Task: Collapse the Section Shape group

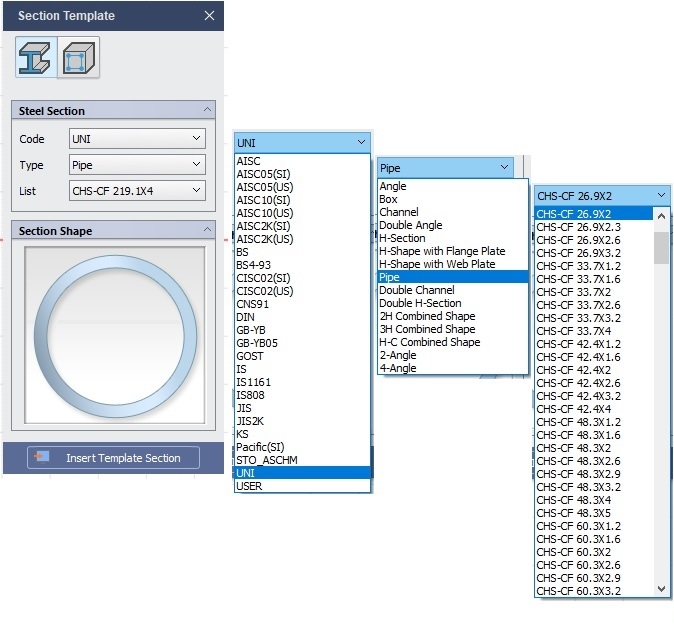Action: click(x=207, y=230)
